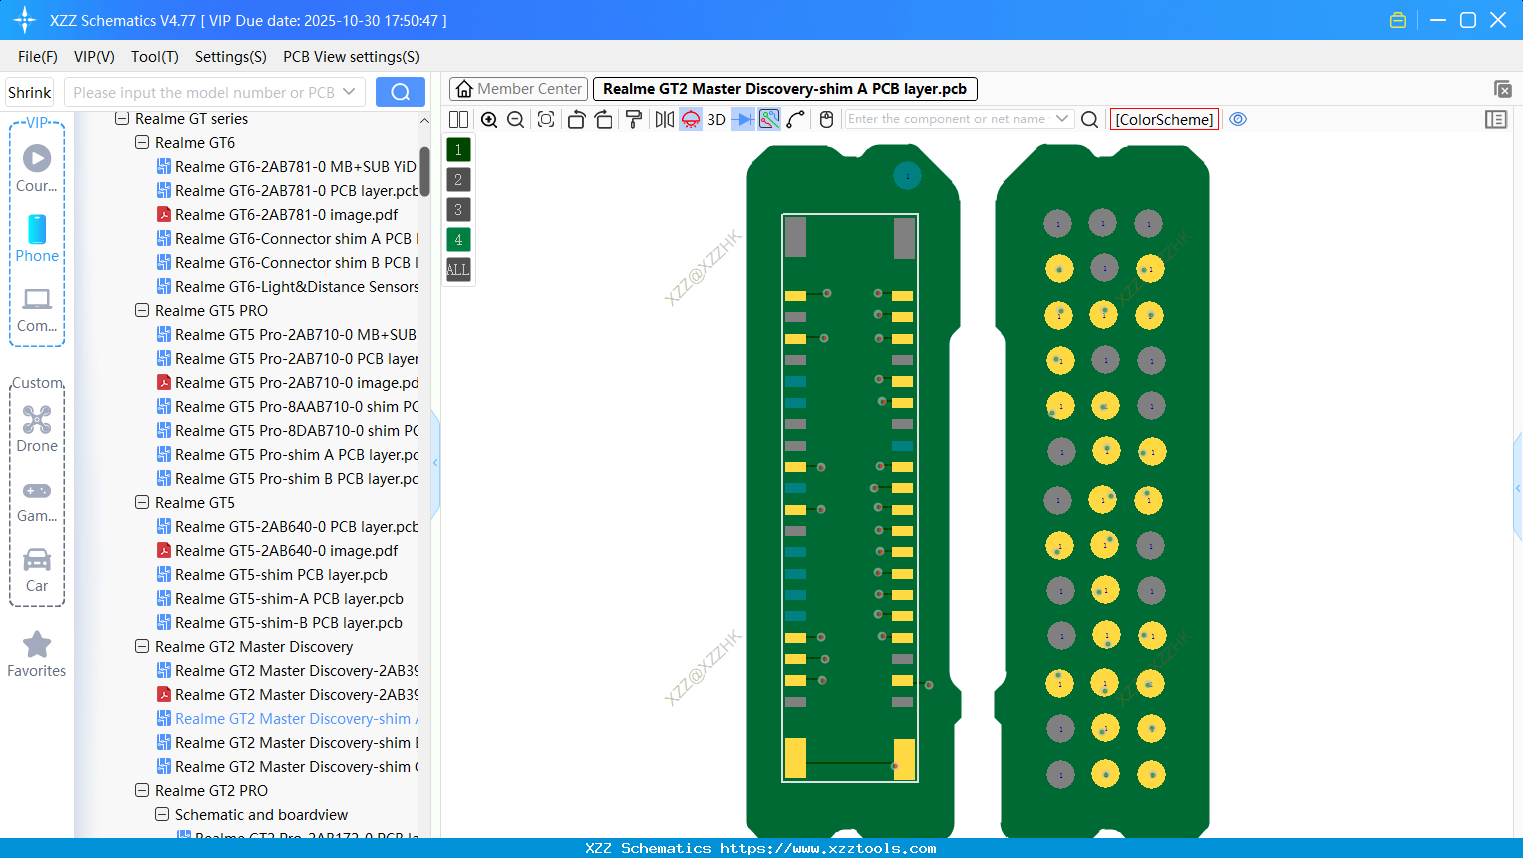This screenshot has width=1523, height=858.
Task: Open the ColorScheme button
Action: pyautogui.click(x=1164, y=120)
